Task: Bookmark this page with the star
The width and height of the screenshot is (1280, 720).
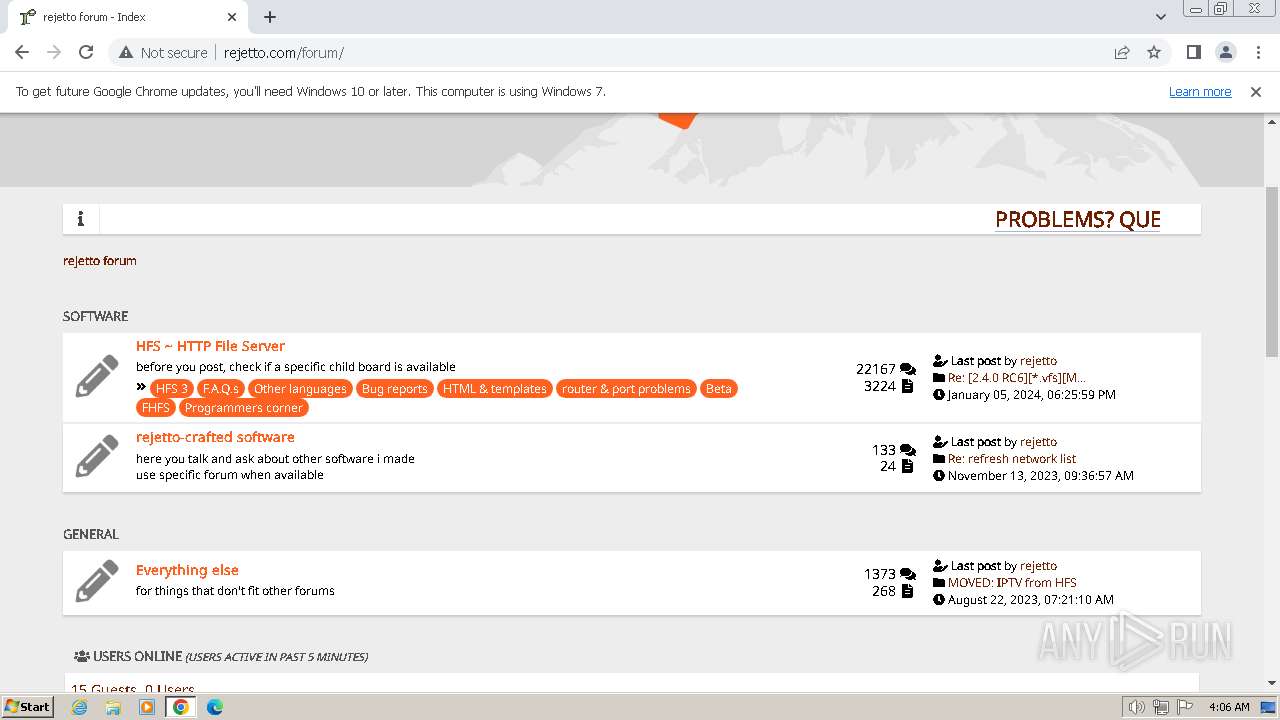Action: (x=1154, y=52)
